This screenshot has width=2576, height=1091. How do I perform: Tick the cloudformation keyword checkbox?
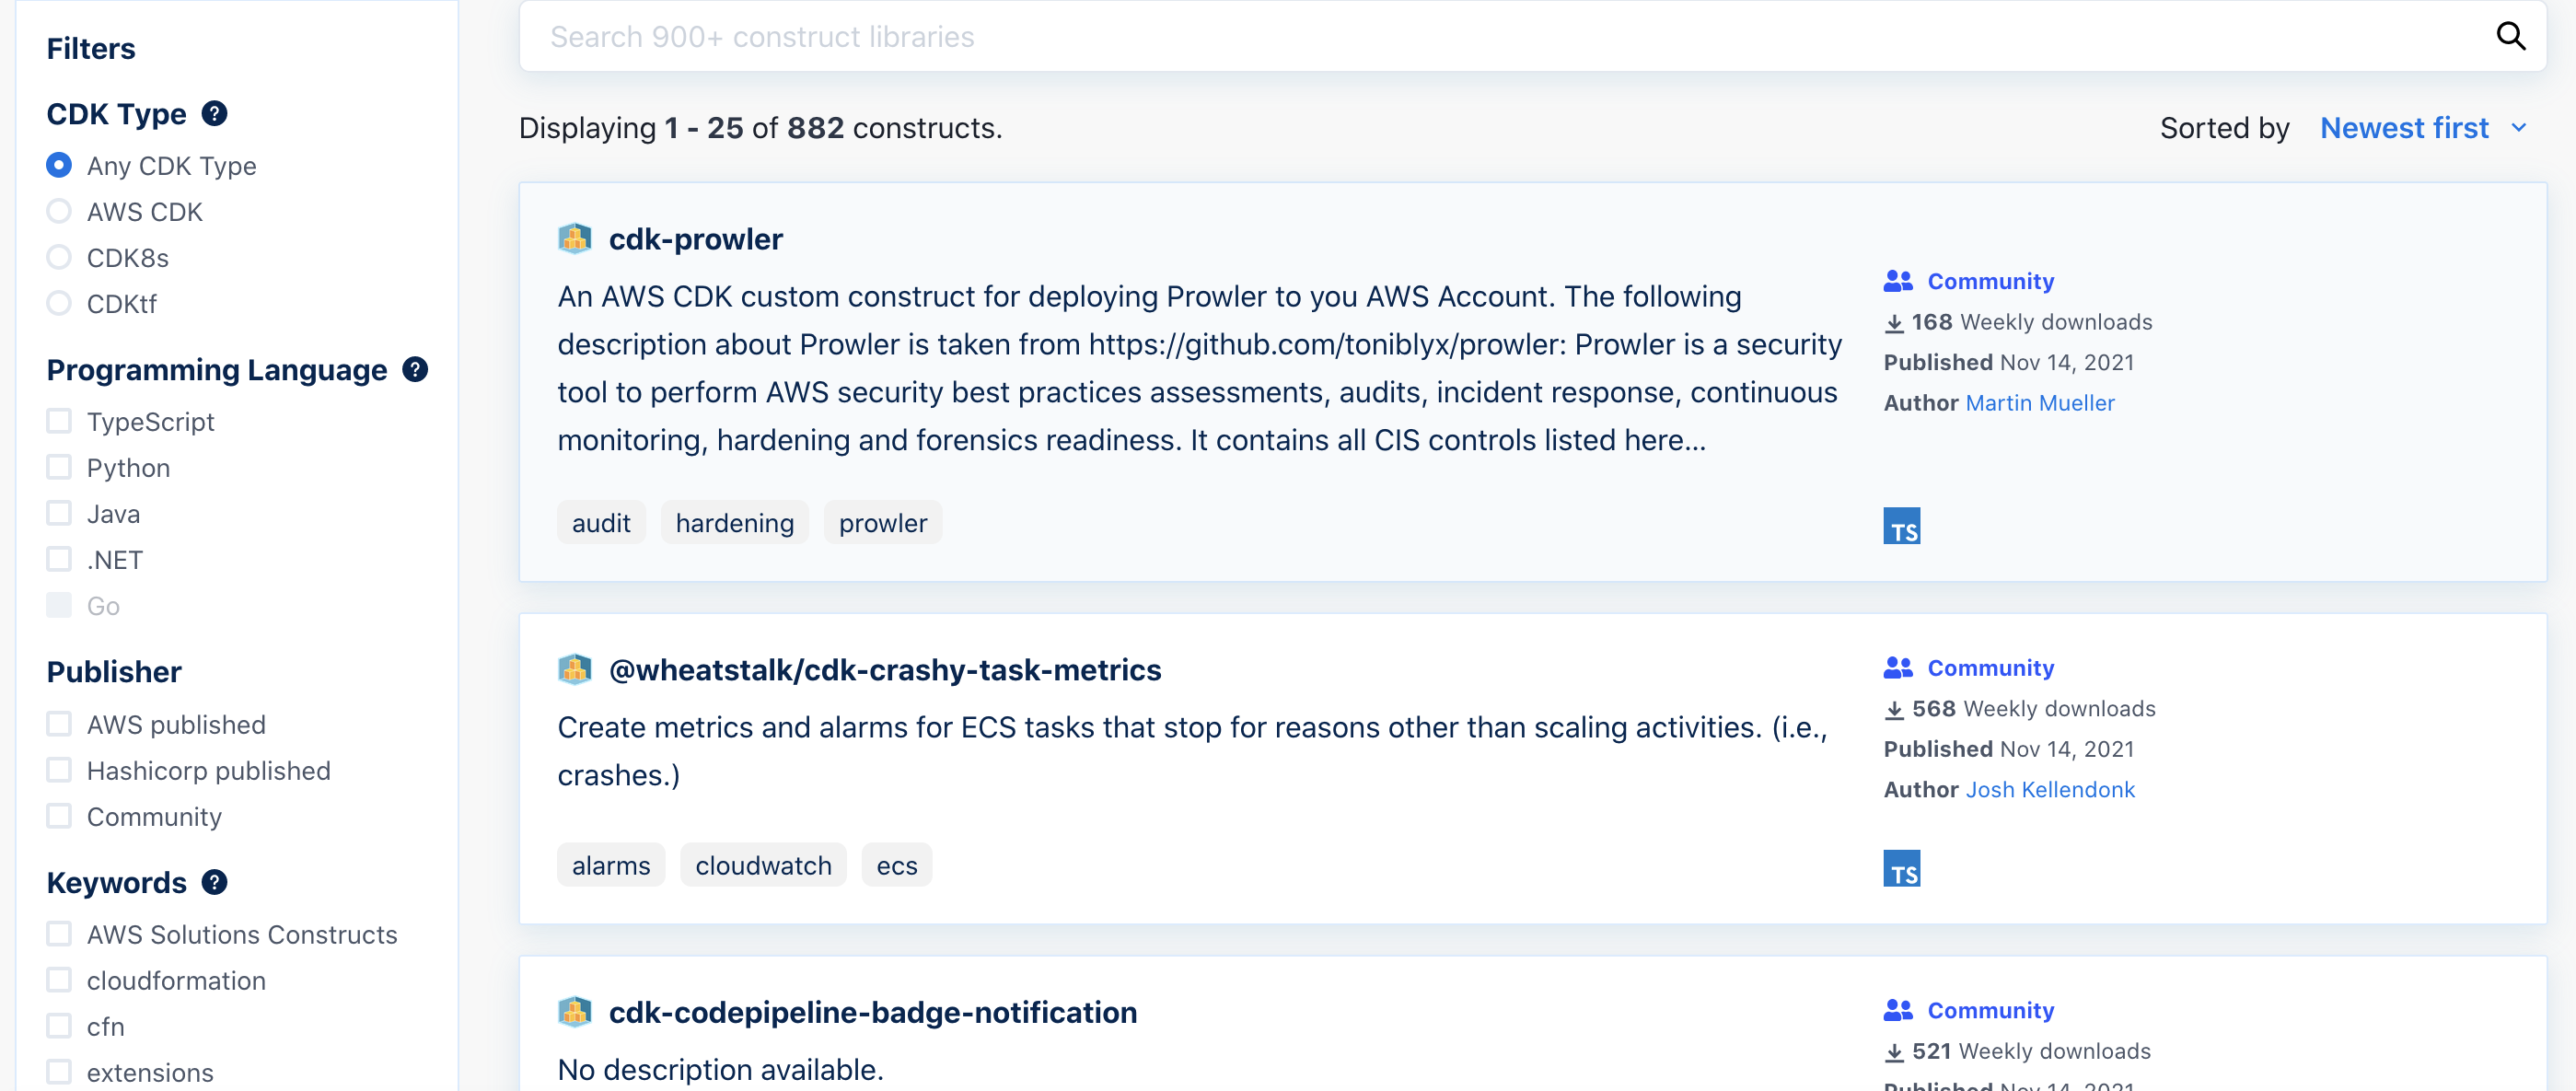tap(59, 980)
